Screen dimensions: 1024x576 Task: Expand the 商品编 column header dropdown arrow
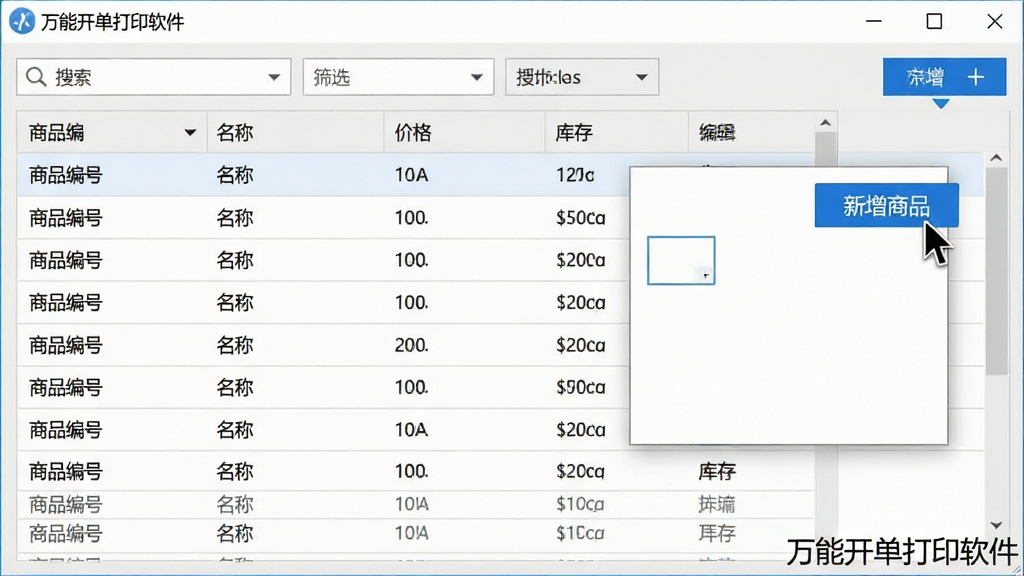point(190,133)
